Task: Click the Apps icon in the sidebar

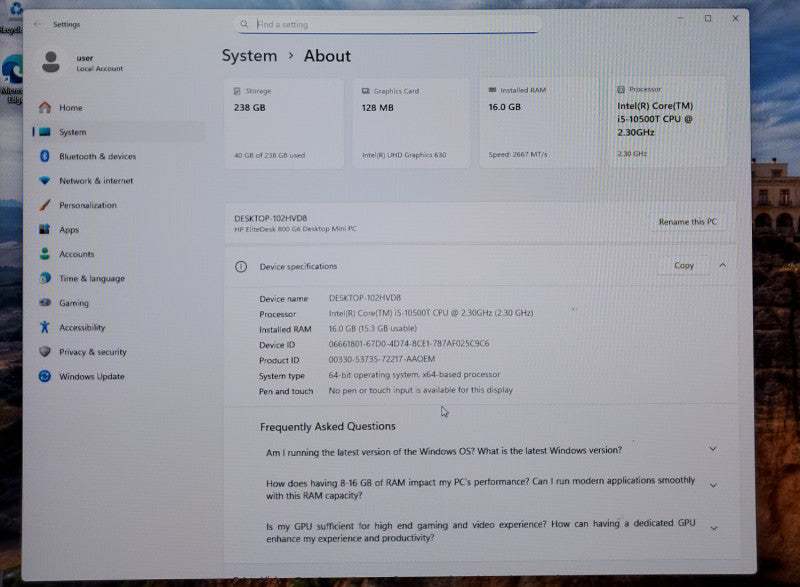Action: (44, 229)
